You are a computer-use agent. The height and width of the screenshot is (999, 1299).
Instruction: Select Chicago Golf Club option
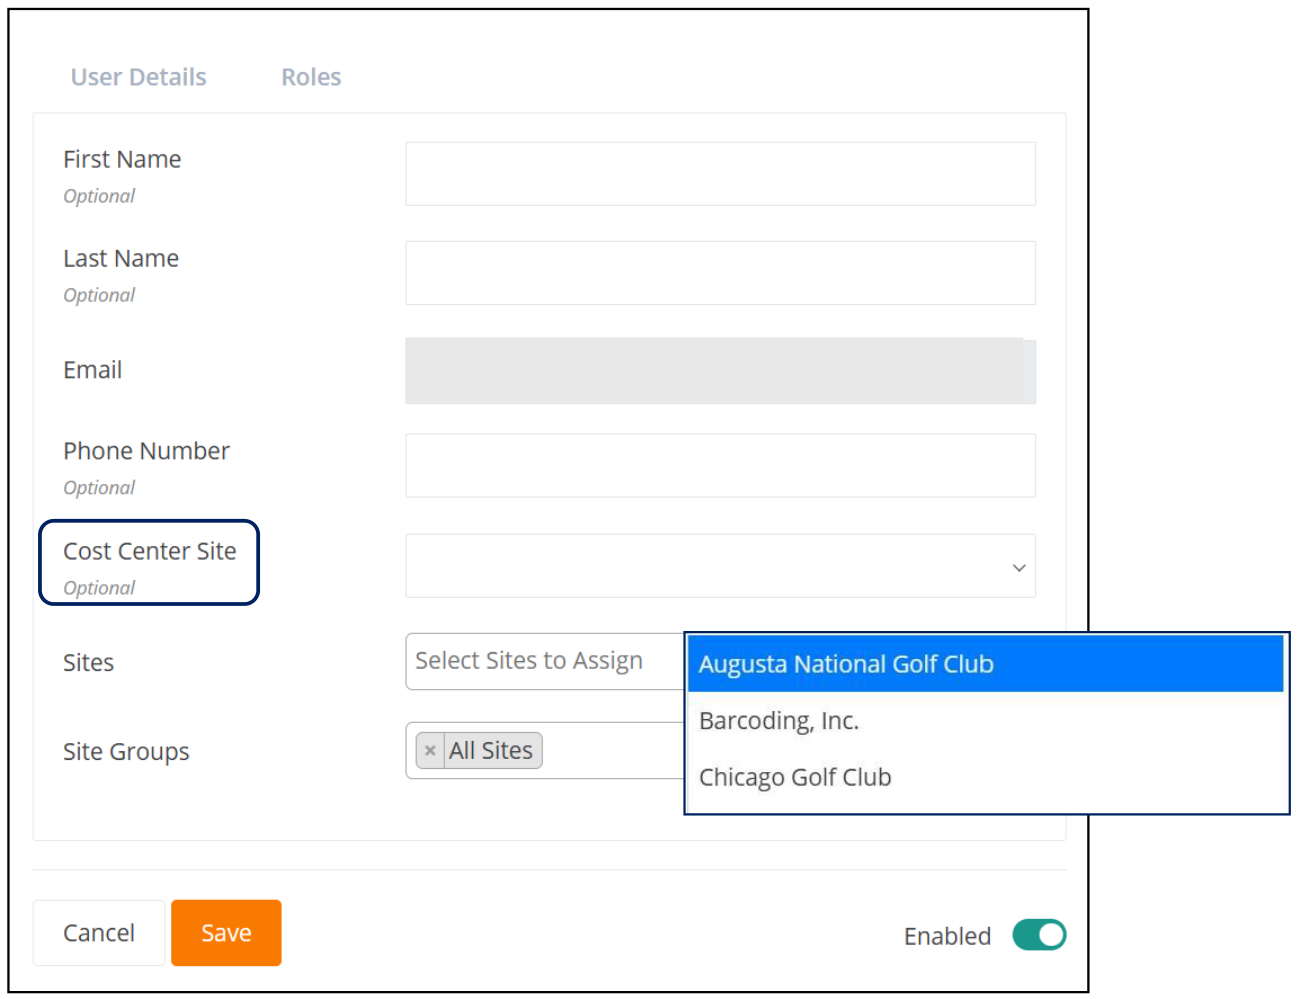985,777
